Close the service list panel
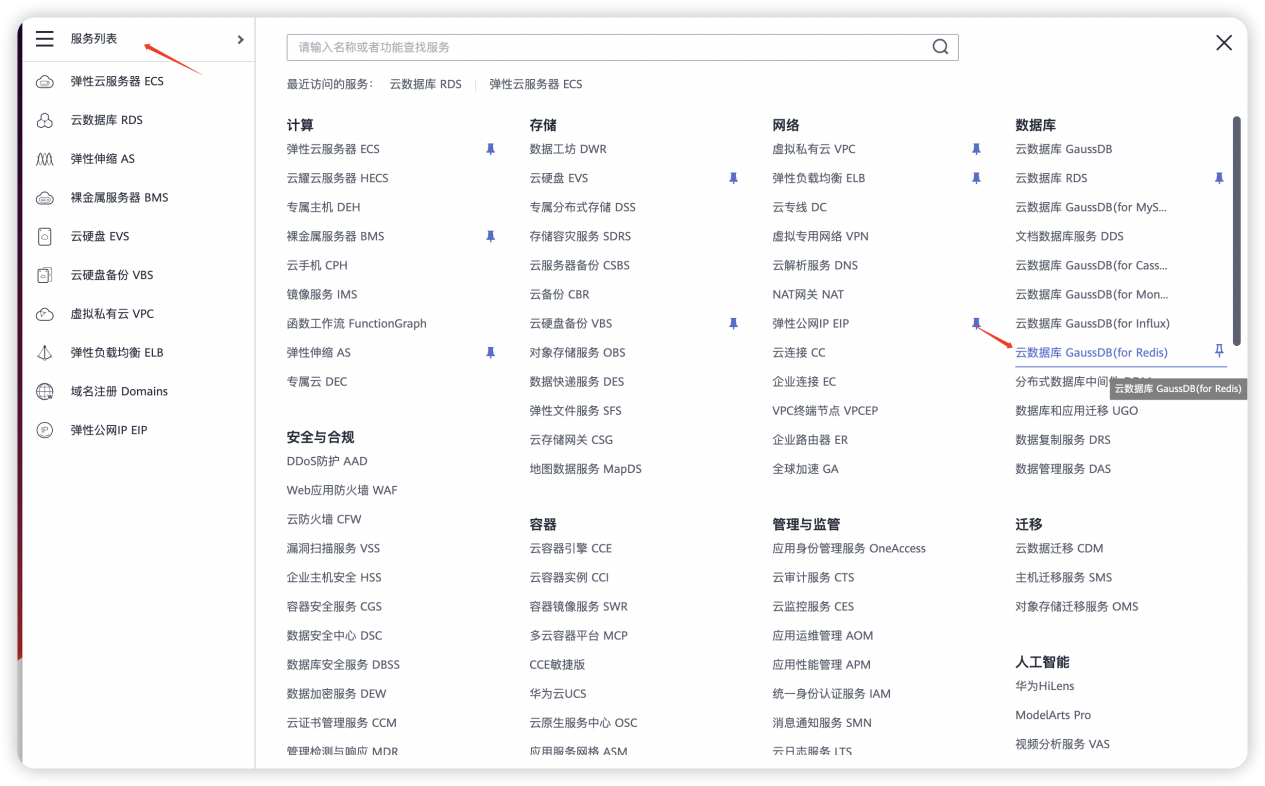 (x=1223, y=43)
